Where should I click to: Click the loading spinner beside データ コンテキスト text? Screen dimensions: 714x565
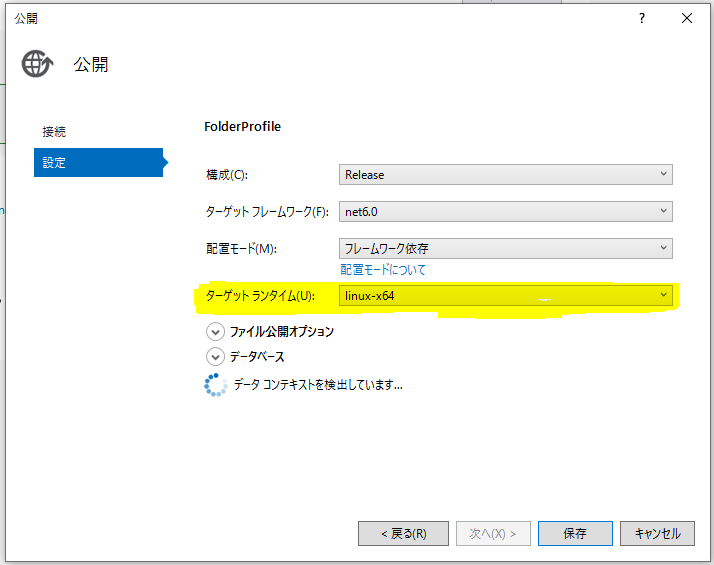[x=215, y=384]
